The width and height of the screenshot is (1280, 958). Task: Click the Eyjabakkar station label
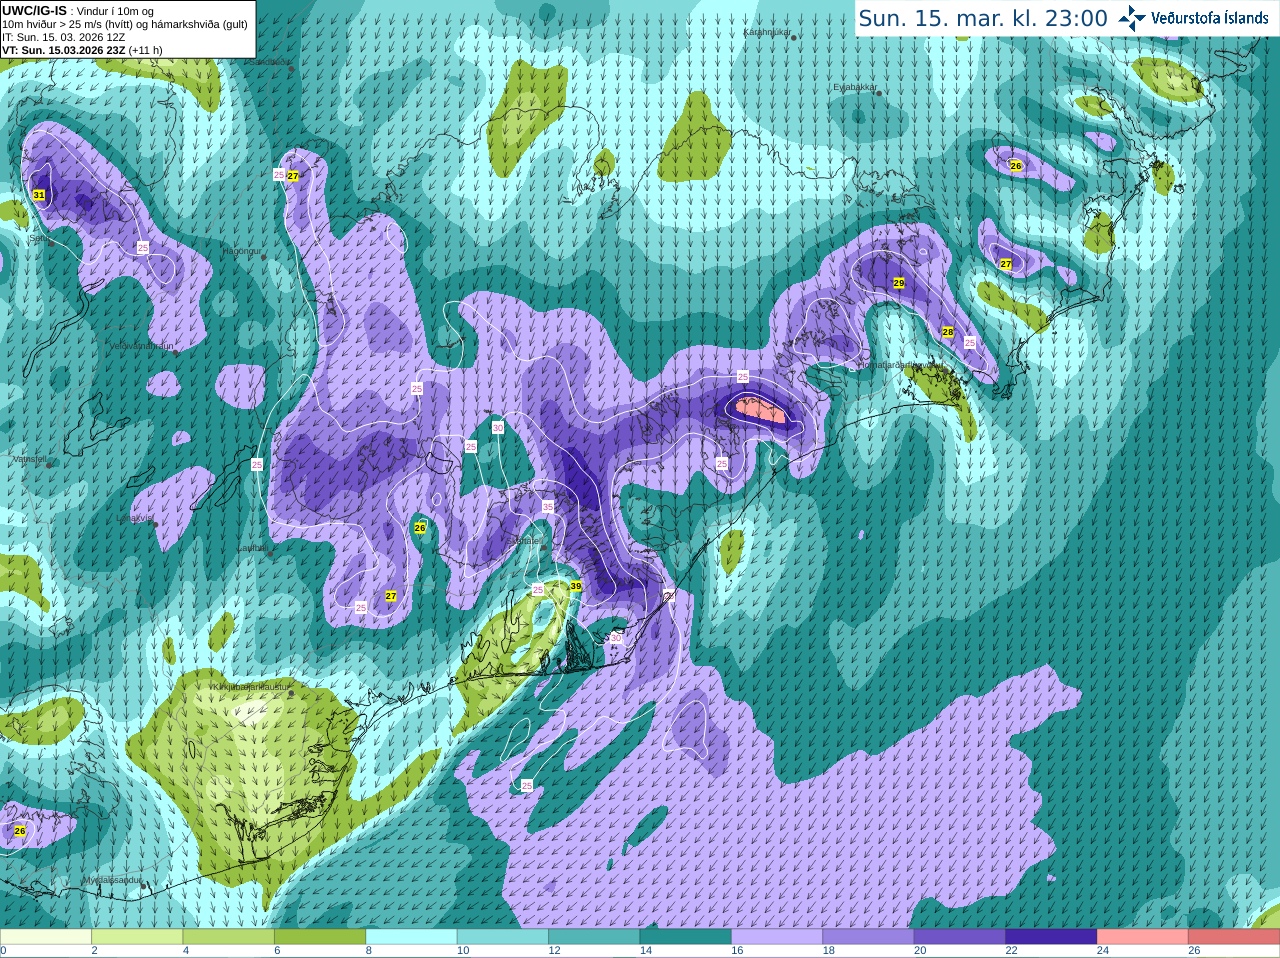tap(855, 87)
